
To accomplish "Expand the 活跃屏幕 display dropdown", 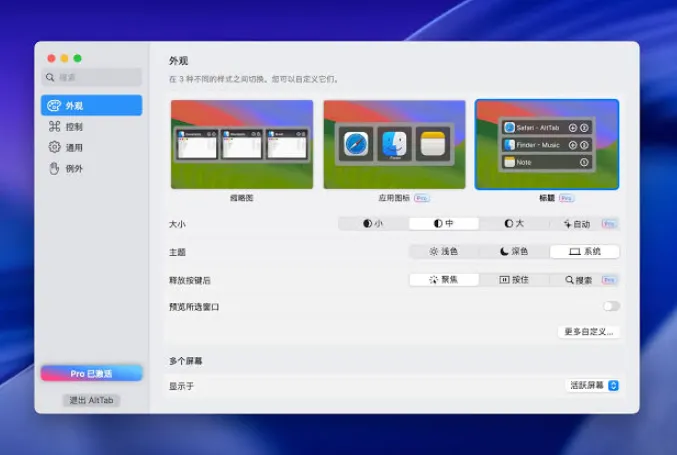I will click(x=593, y=385).
